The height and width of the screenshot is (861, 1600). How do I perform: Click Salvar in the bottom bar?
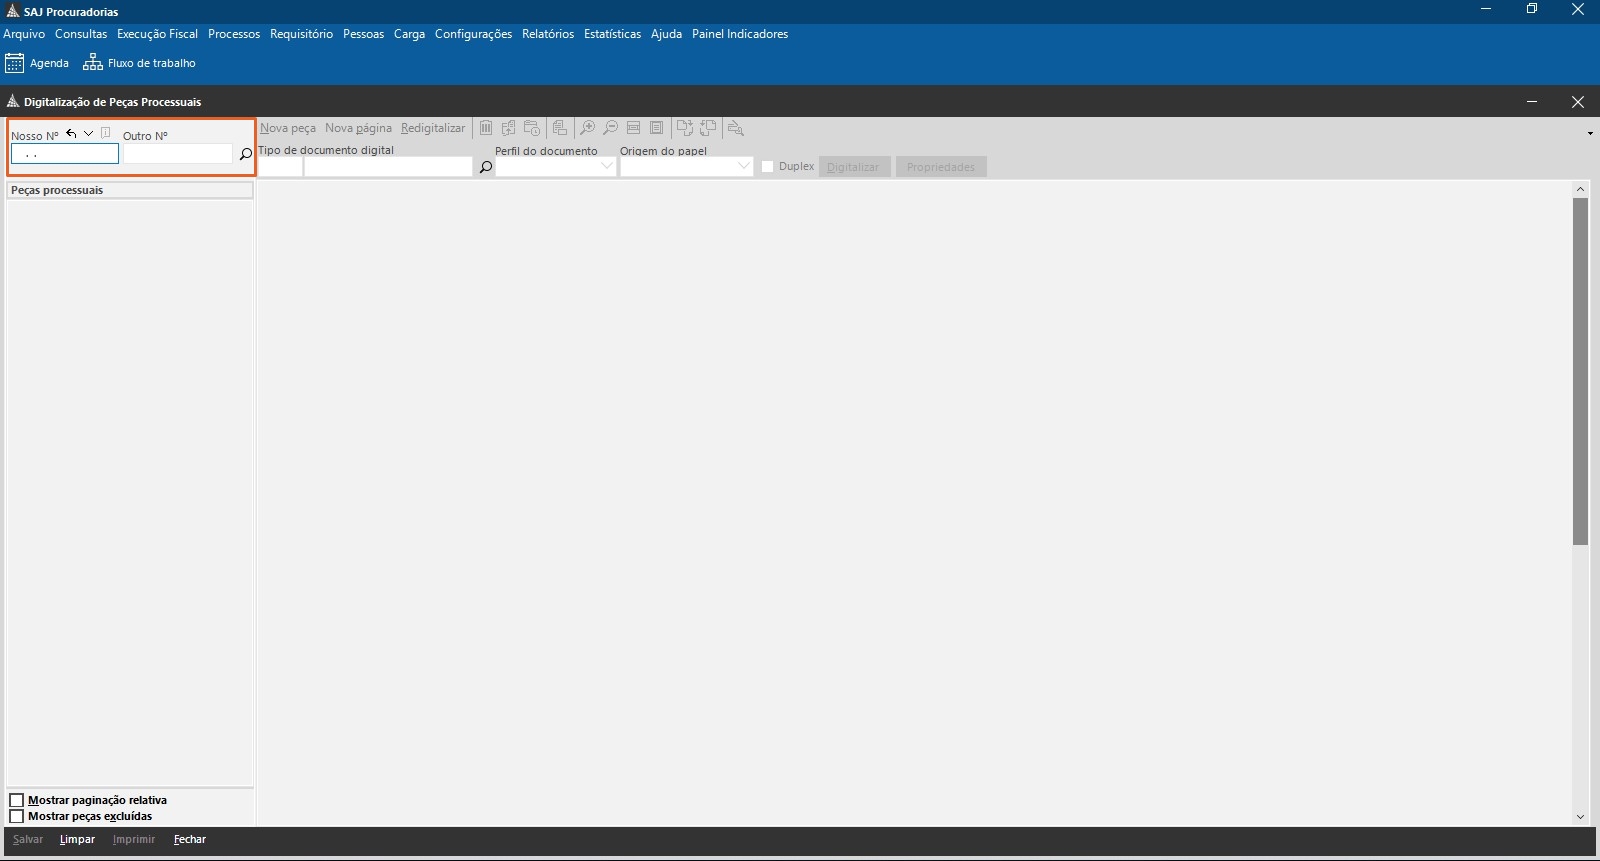pos(28,839)
